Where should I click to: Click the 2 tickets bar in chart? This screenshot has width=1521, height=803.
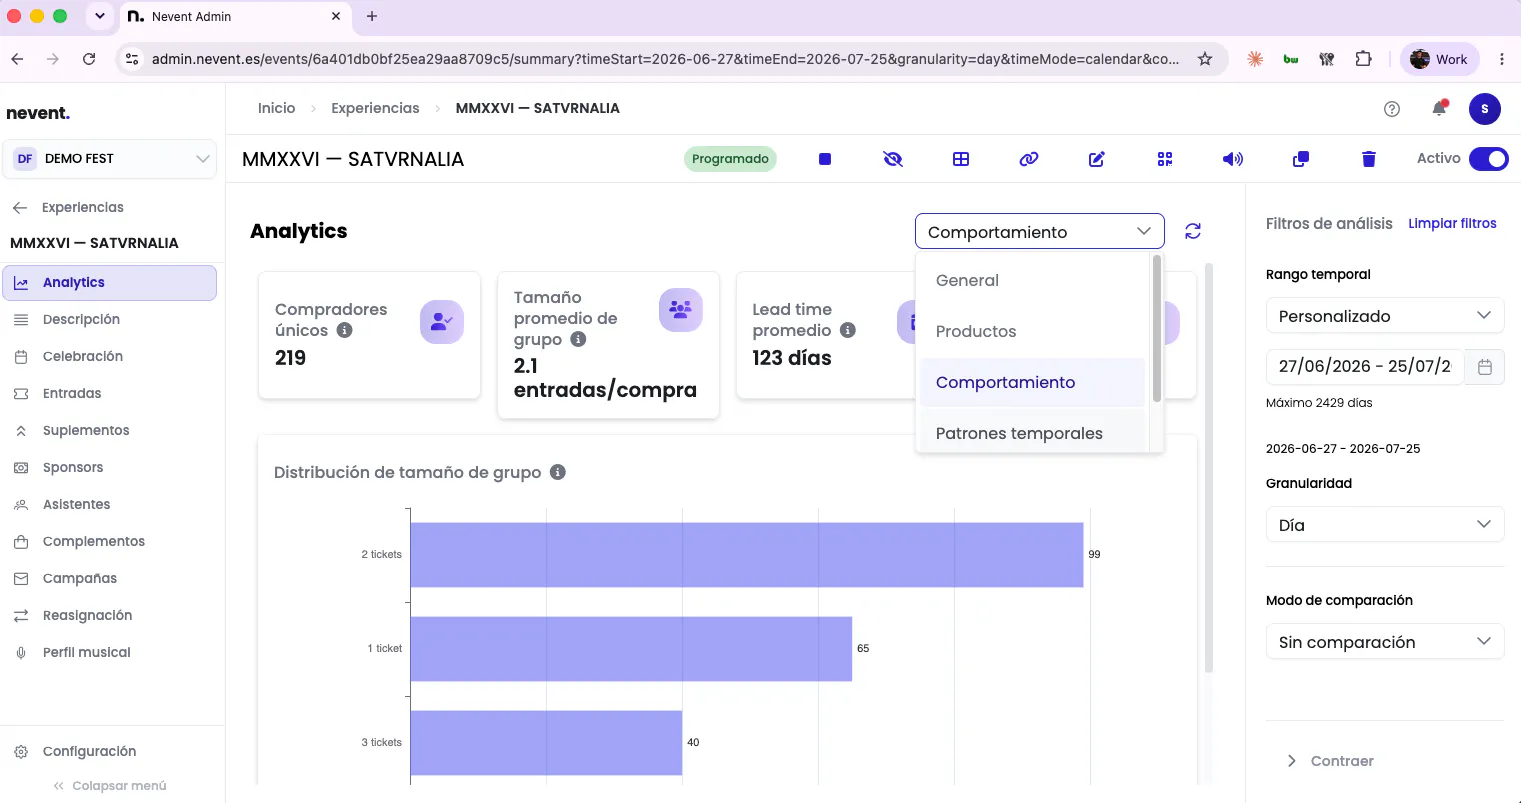click(747, 555)
